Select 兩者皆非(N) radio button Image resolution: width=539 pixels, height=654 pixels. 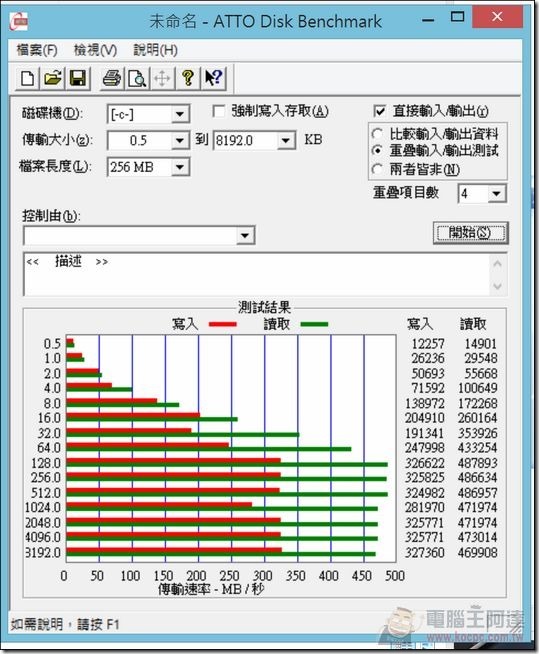click(378, 169)
